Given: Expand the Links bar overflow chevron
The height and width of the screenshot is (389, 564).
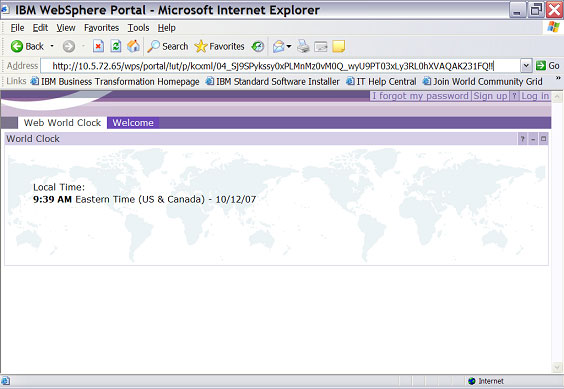Looking at the screenshot, I should click(558, 78).
